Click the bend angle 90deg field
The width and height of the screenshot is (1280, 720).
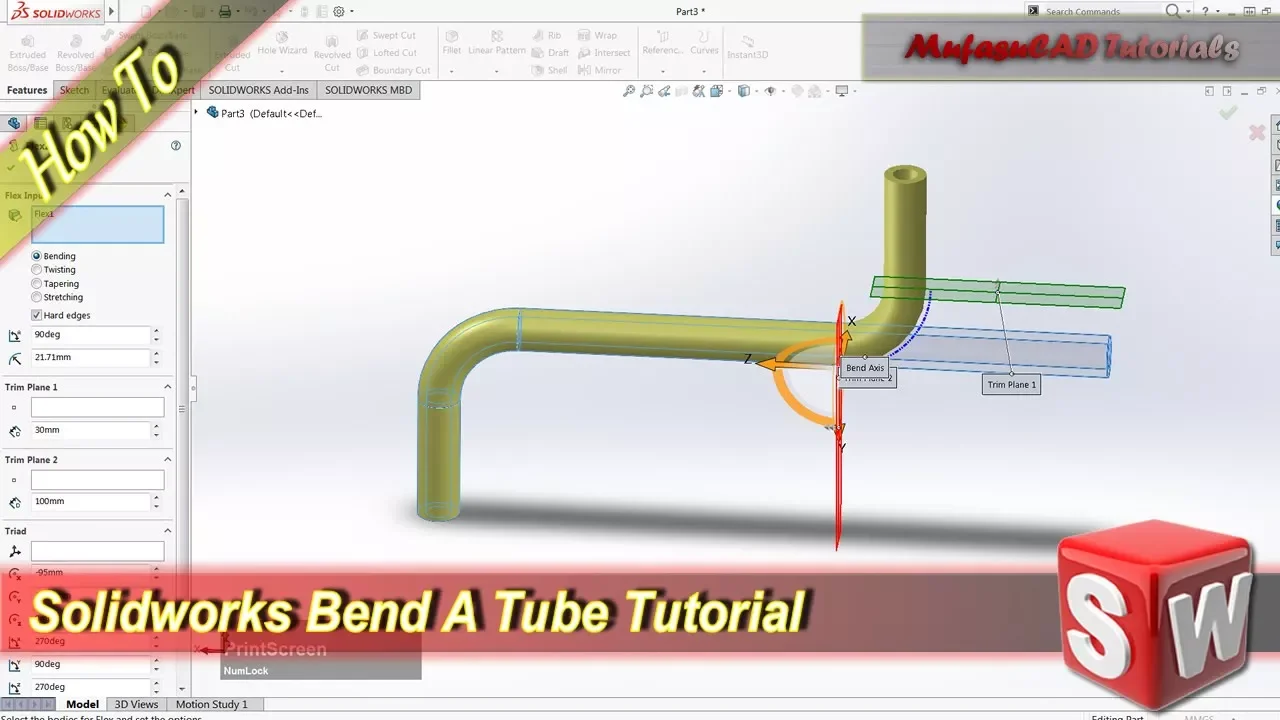tap(91, 335)
